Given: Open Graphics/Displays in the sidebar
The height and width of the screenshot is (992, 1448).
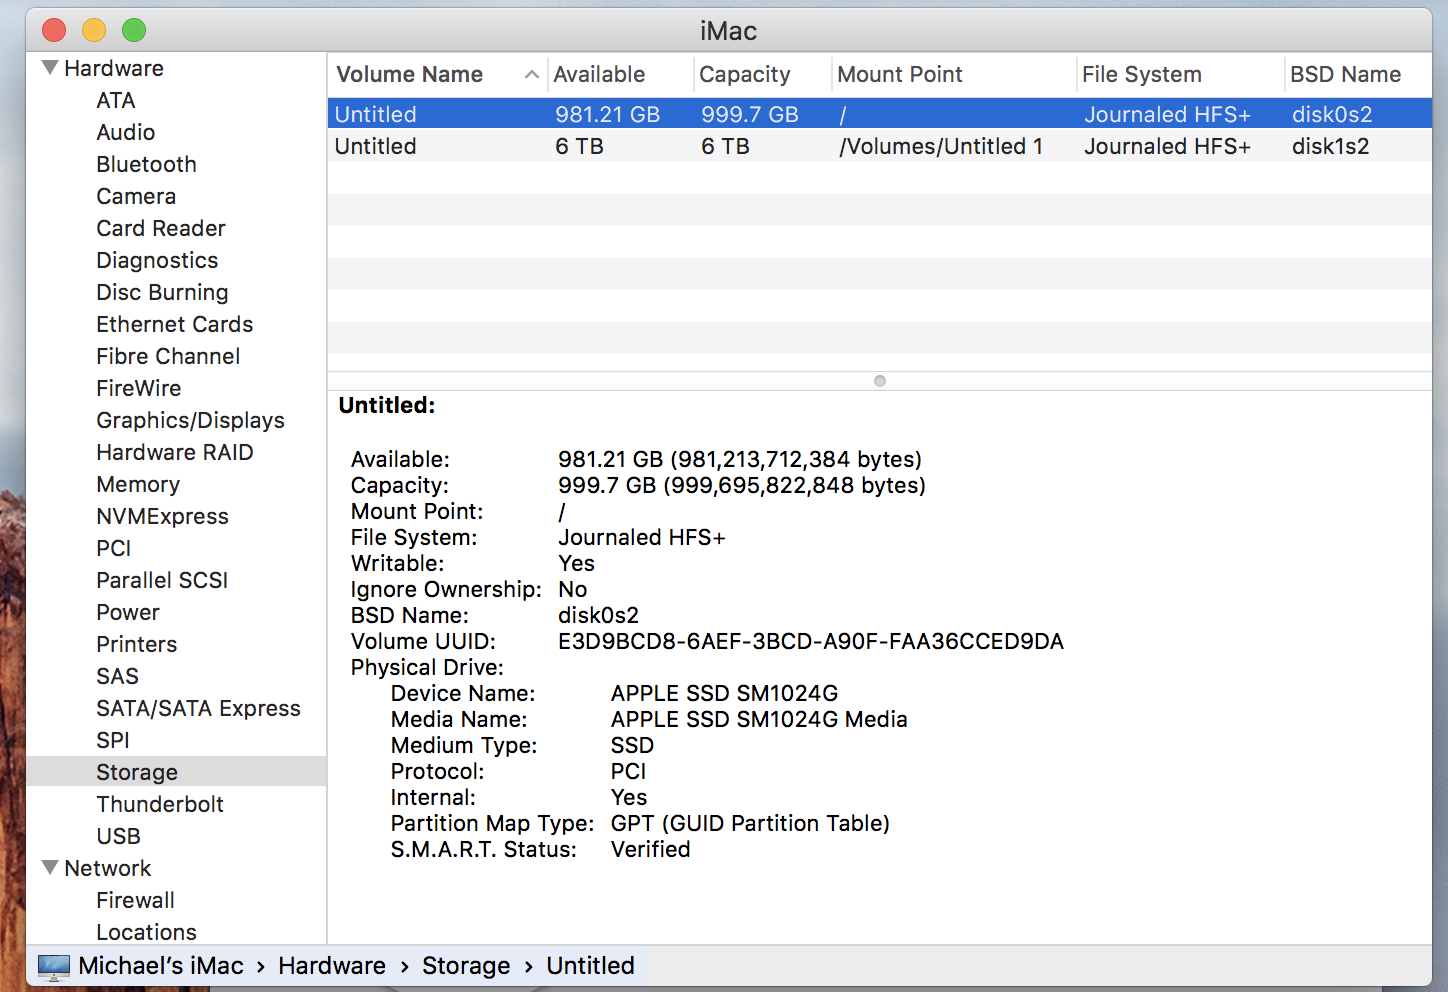Looking at the screenshot, I should (190, 420).
